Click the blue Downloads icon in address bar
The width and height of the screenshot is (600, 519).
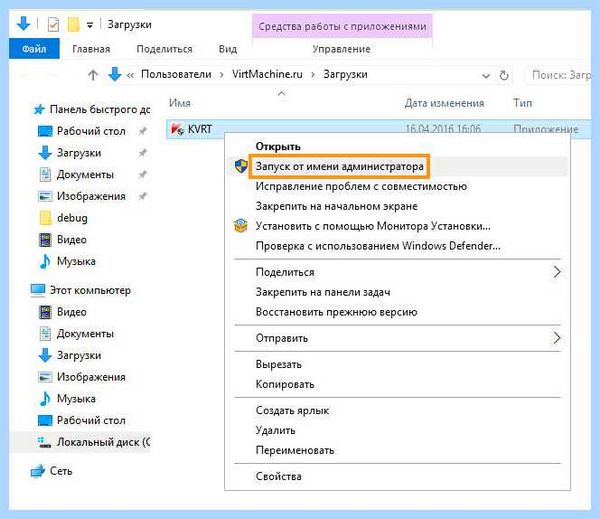[114, 74]
